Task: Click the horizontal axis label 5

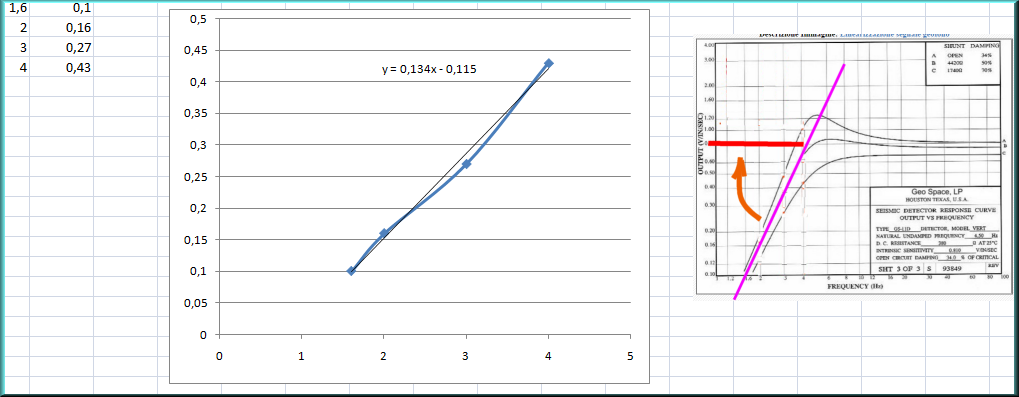Action: tap(630, 356)
